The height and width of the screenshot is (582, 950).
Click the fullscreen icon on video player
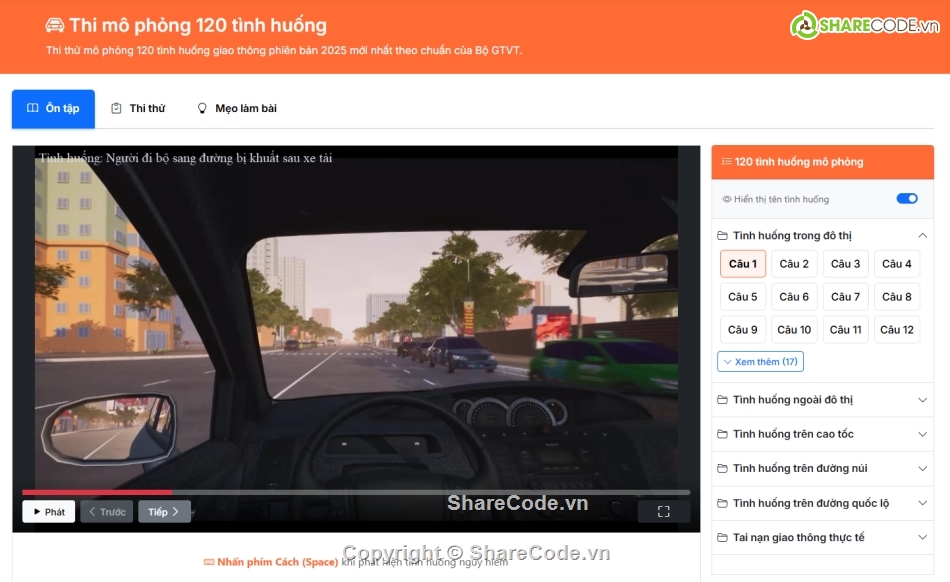coord(663,512)
